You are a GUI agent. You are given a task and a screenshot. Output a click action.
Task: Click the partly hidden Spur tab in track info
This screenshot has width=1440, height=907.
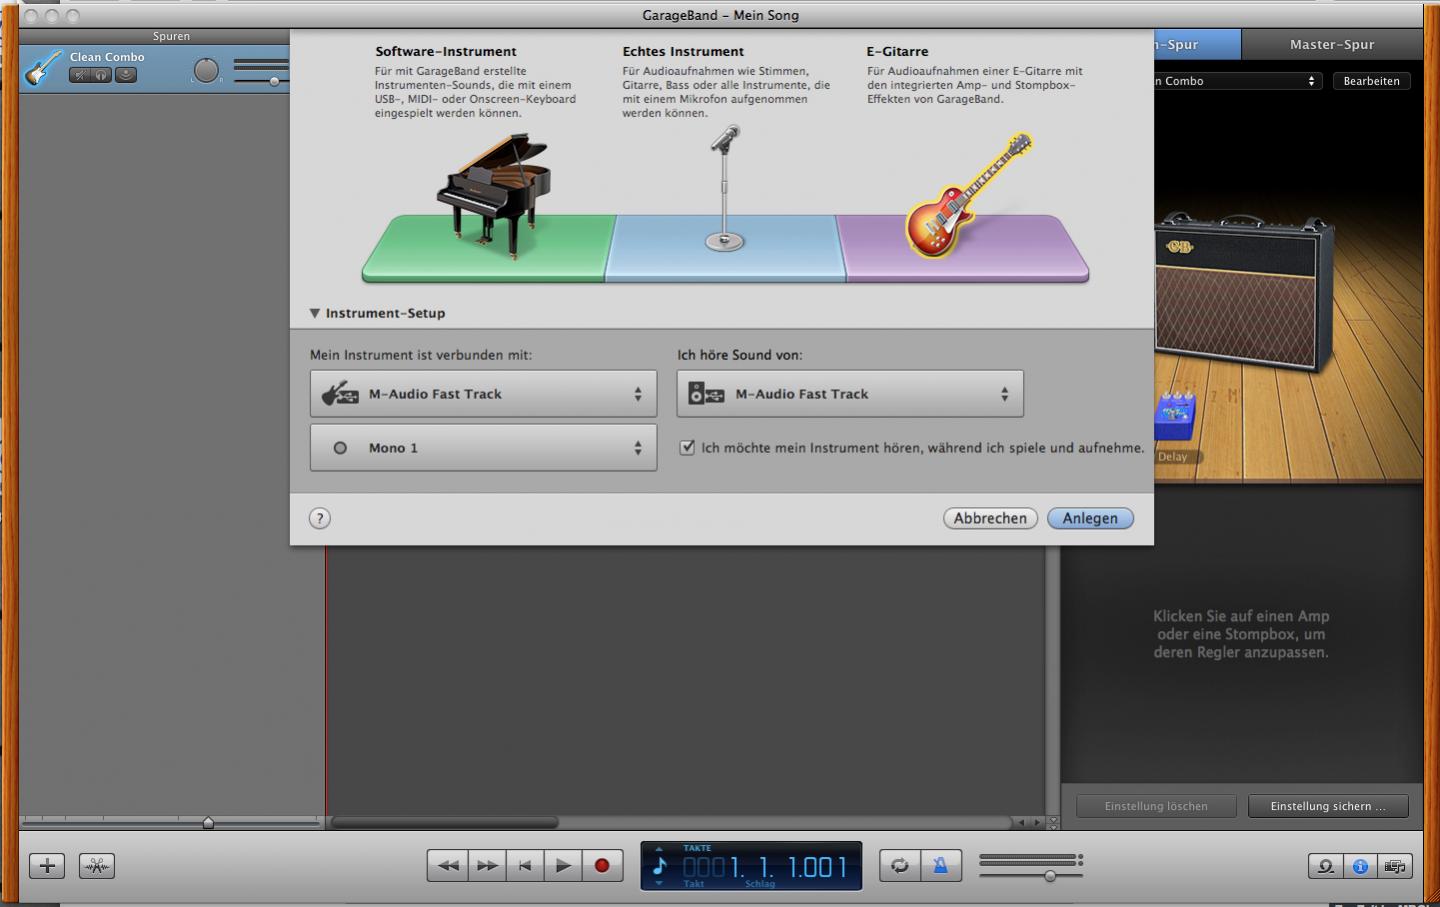[1197, 44]
